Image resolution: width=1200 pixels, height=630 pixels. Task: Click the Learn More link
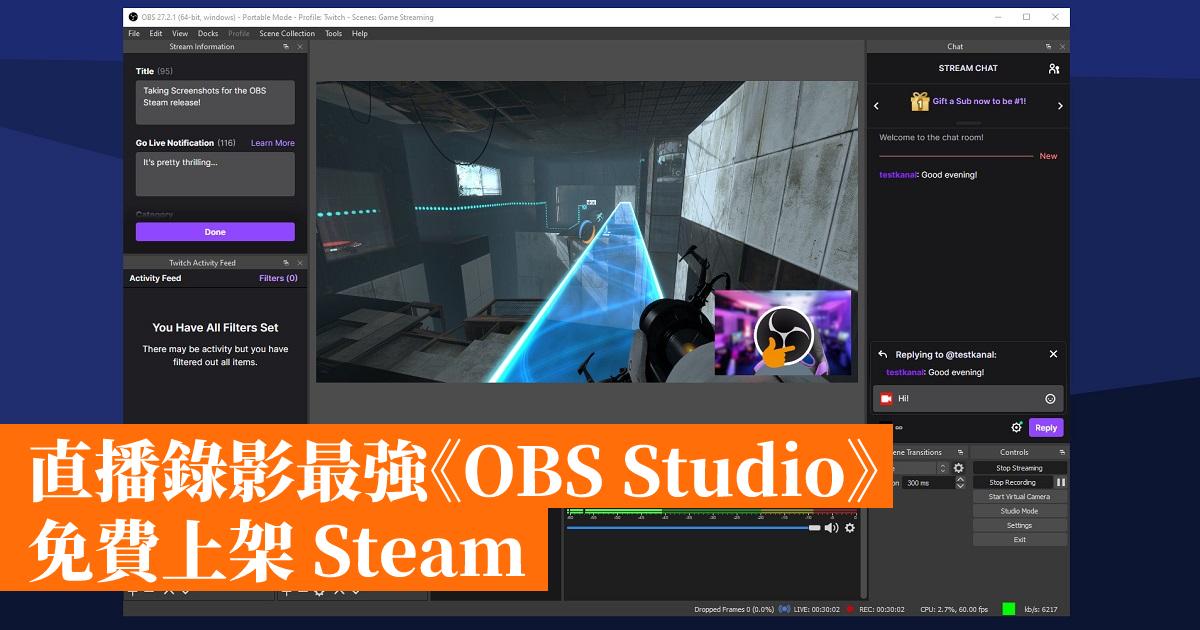tap(272, 143)
